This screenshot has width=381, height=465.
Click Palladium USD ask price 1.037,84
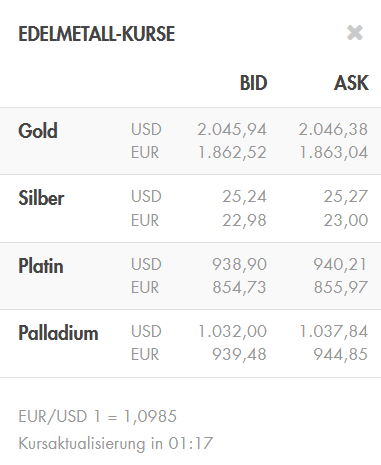tap(333, 331)
